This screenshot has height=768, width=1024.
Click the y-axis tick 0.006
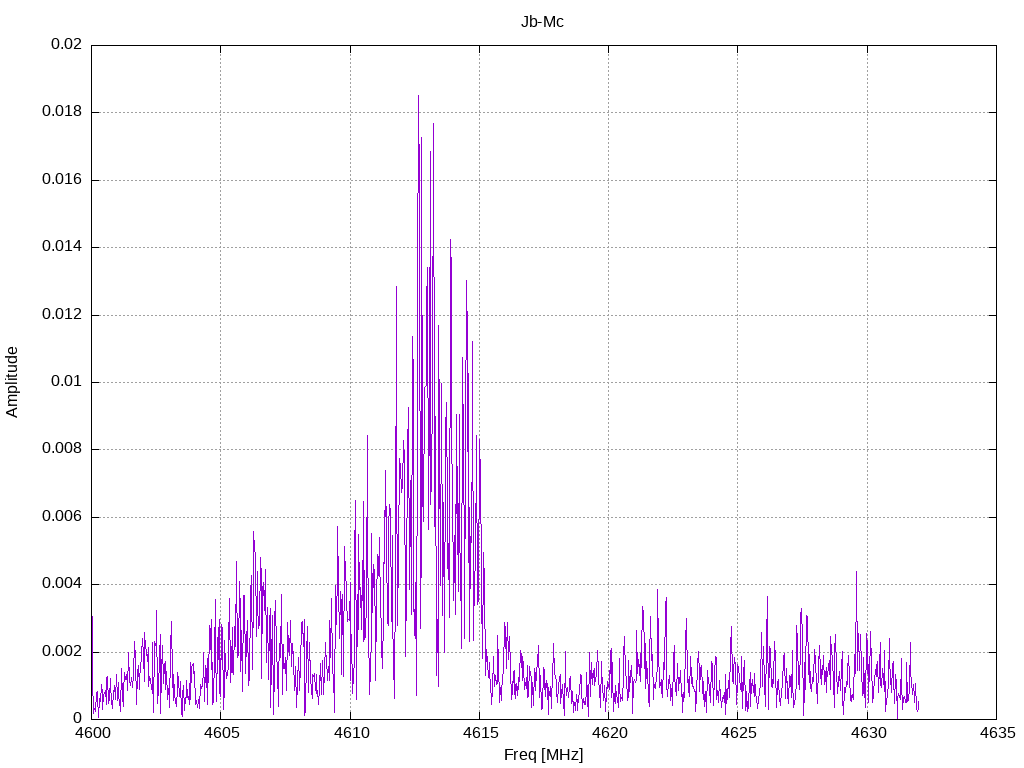point(62,517)
